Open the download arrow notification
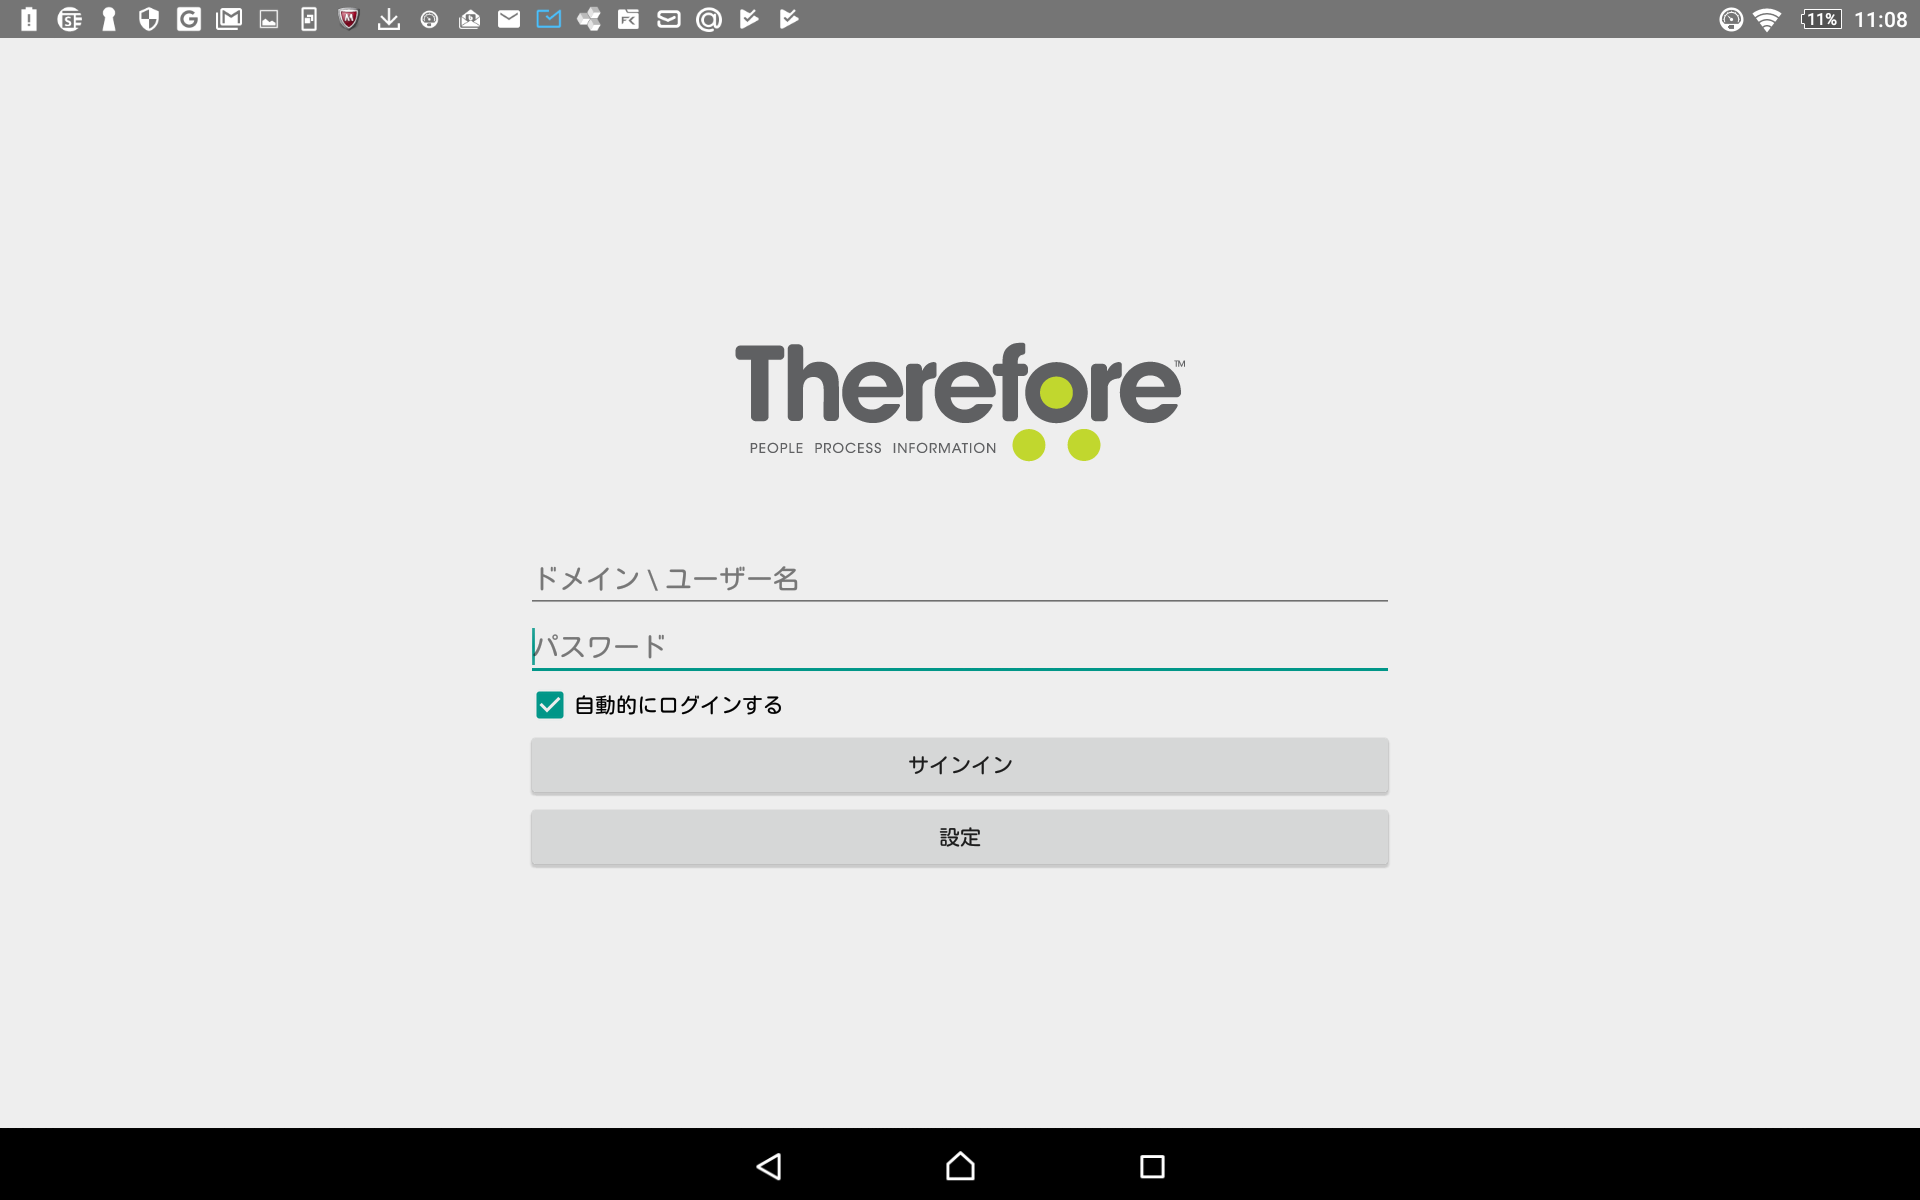 tap(389, 19)
